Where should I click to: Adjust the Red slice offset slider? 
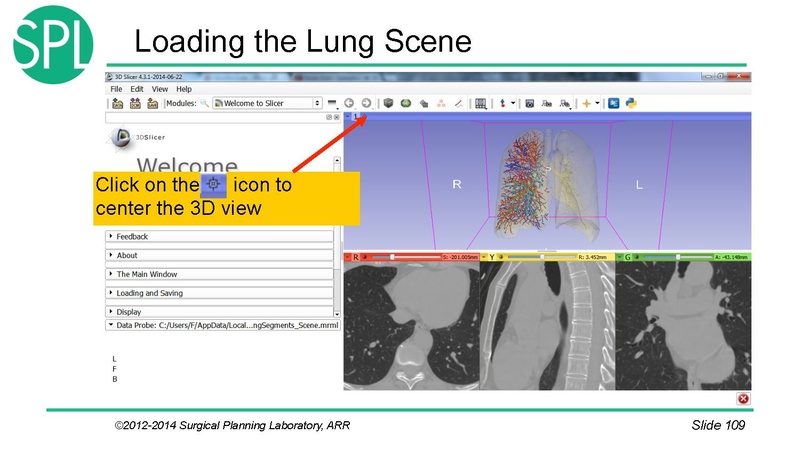click(406, 257)
